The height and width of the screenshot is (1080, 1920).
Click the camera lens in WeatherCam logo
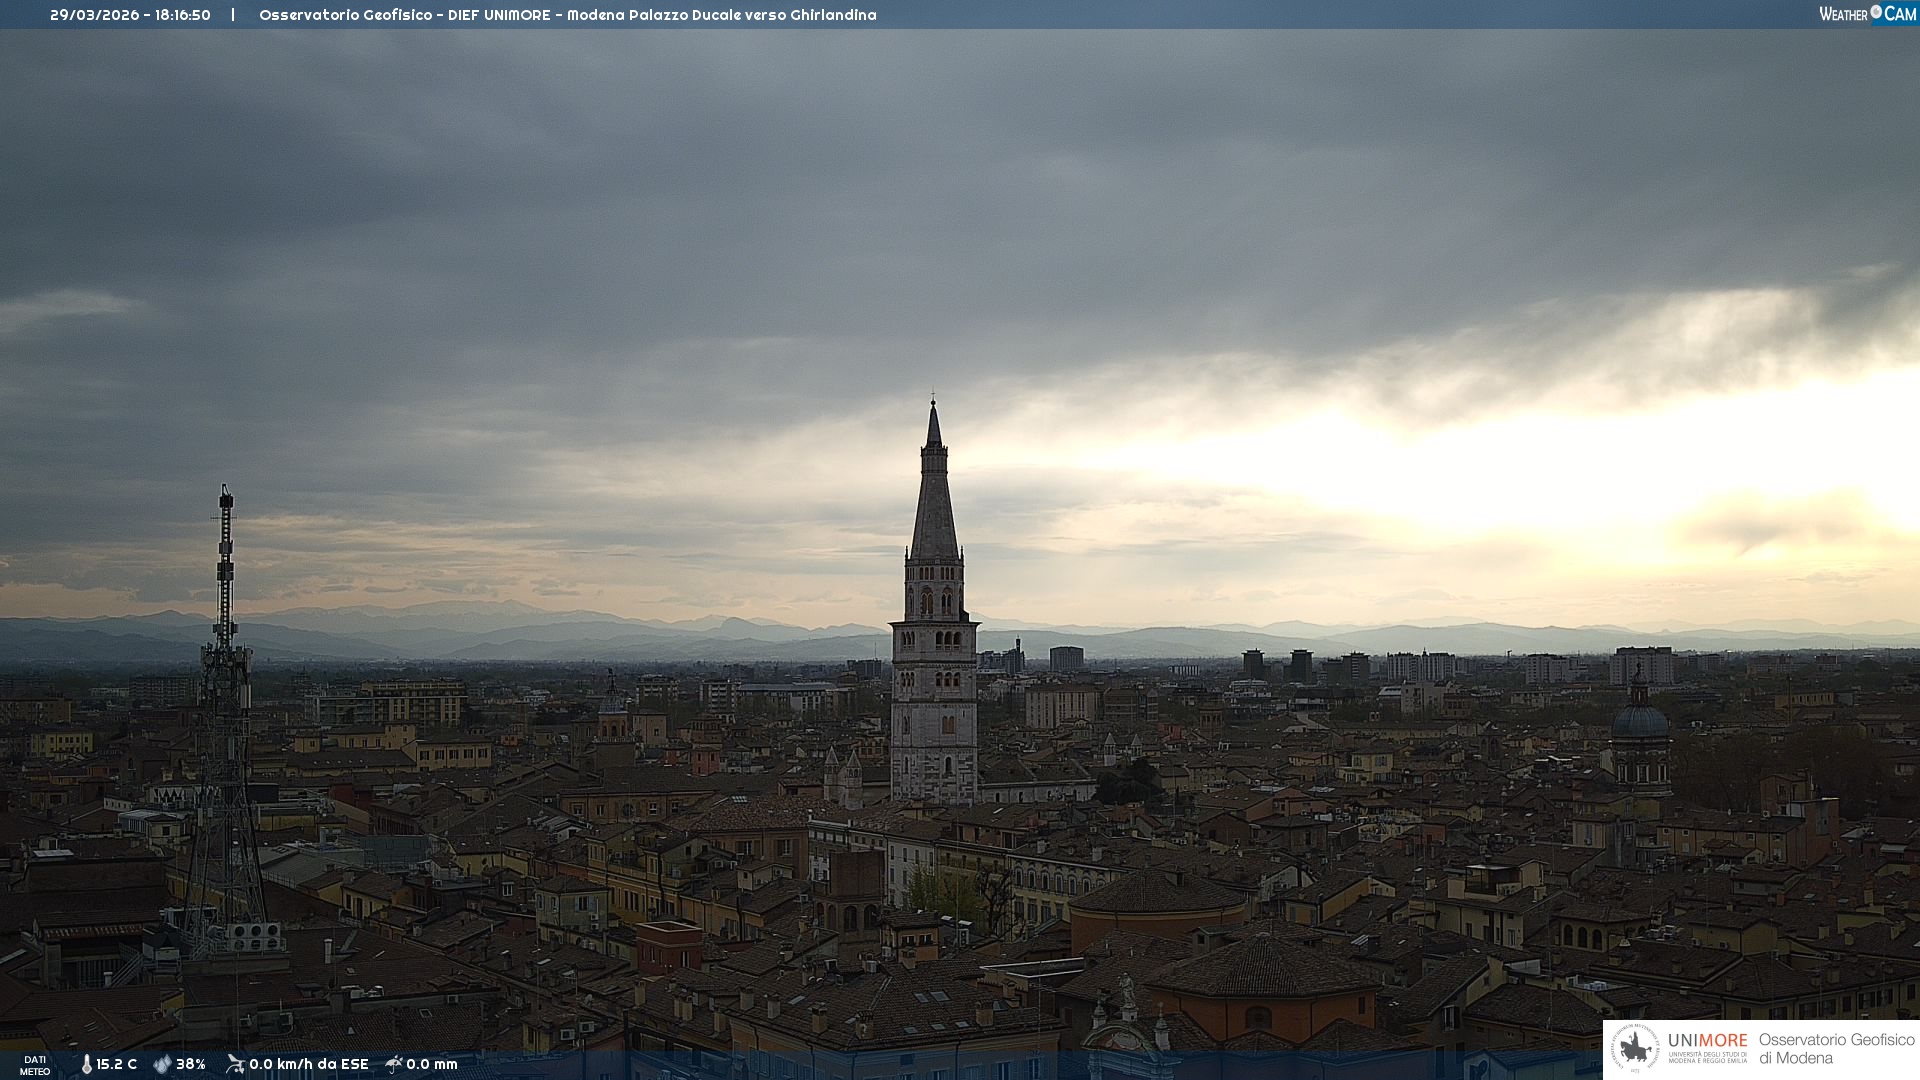(x=1876, y=12)
